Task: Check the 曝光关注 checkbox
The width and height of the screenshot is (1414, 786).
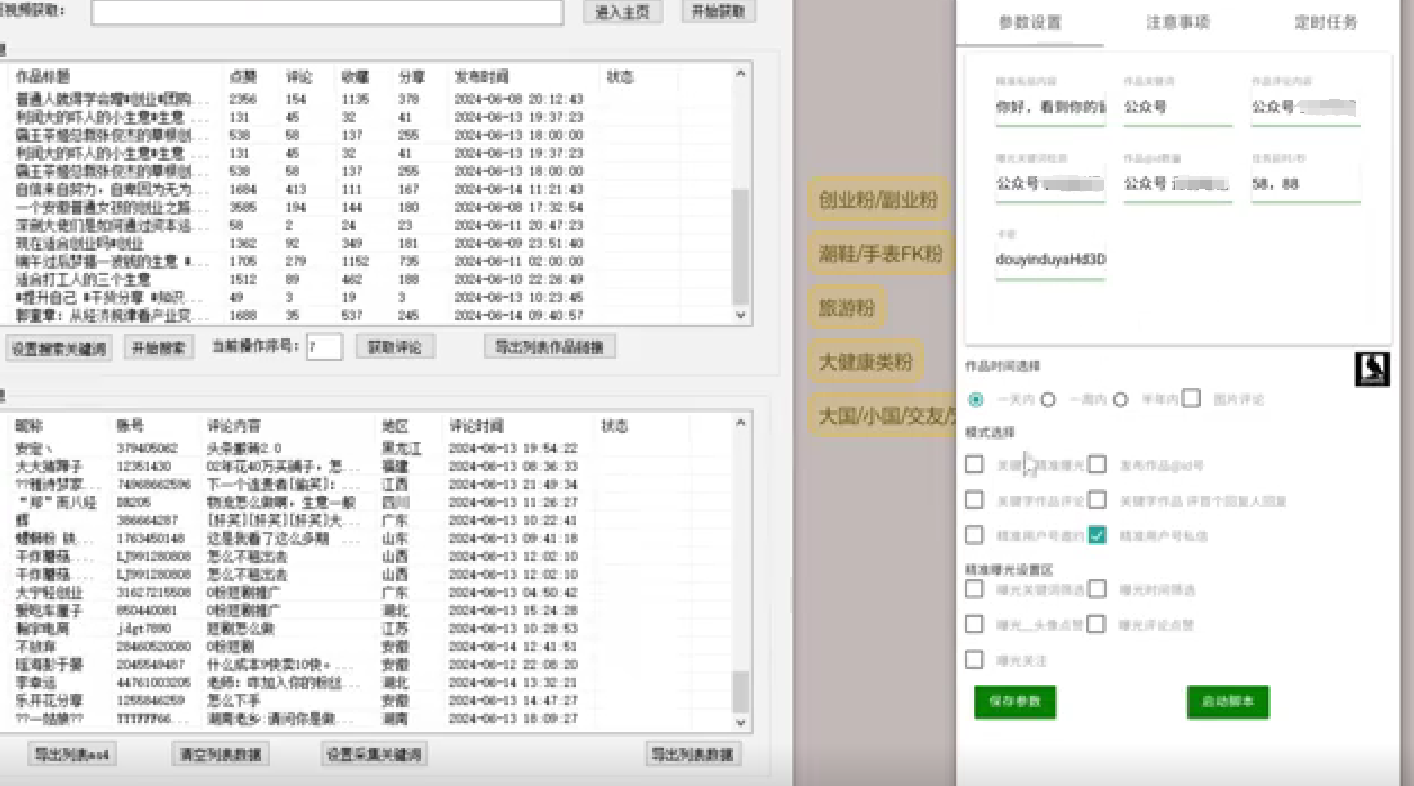Action: coord(974,660)
